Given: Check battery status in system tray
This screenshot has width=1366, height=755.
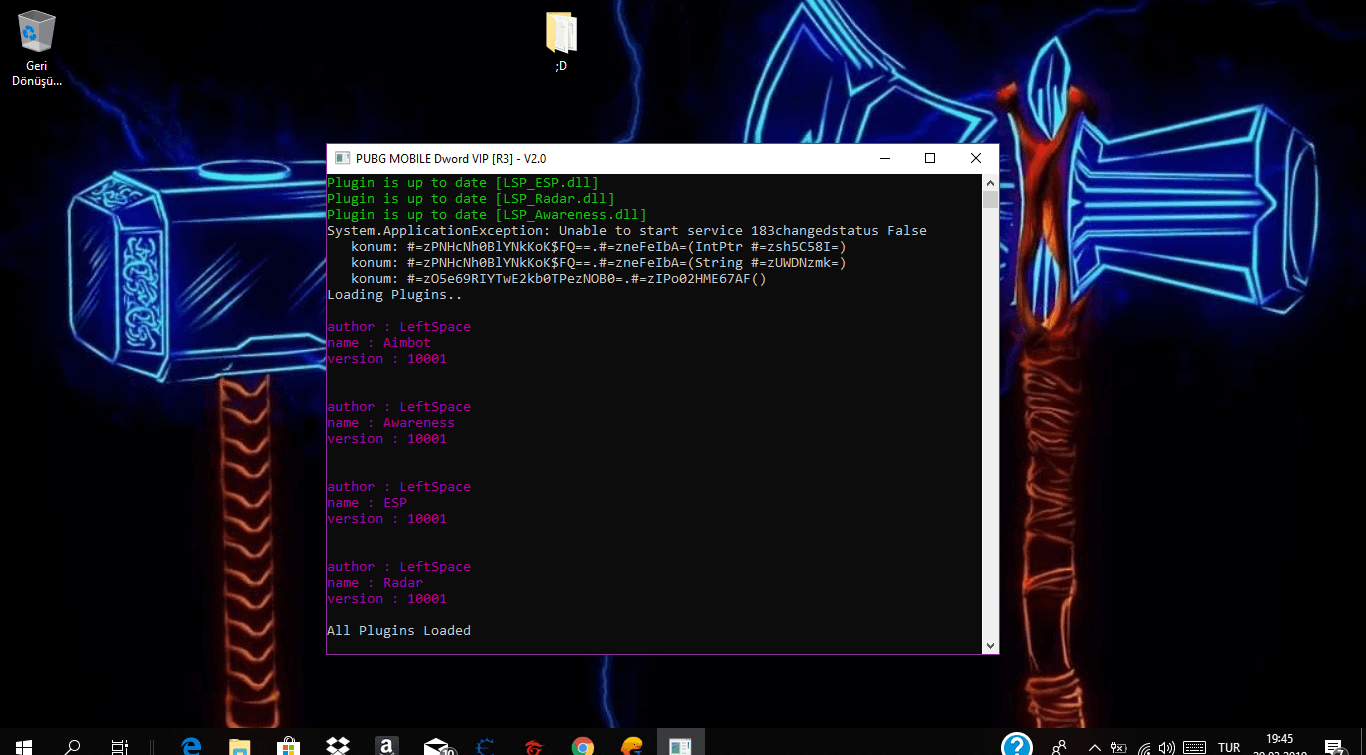Looking at the screenshot, I should pyautogui.click(x=1120, y=748).
